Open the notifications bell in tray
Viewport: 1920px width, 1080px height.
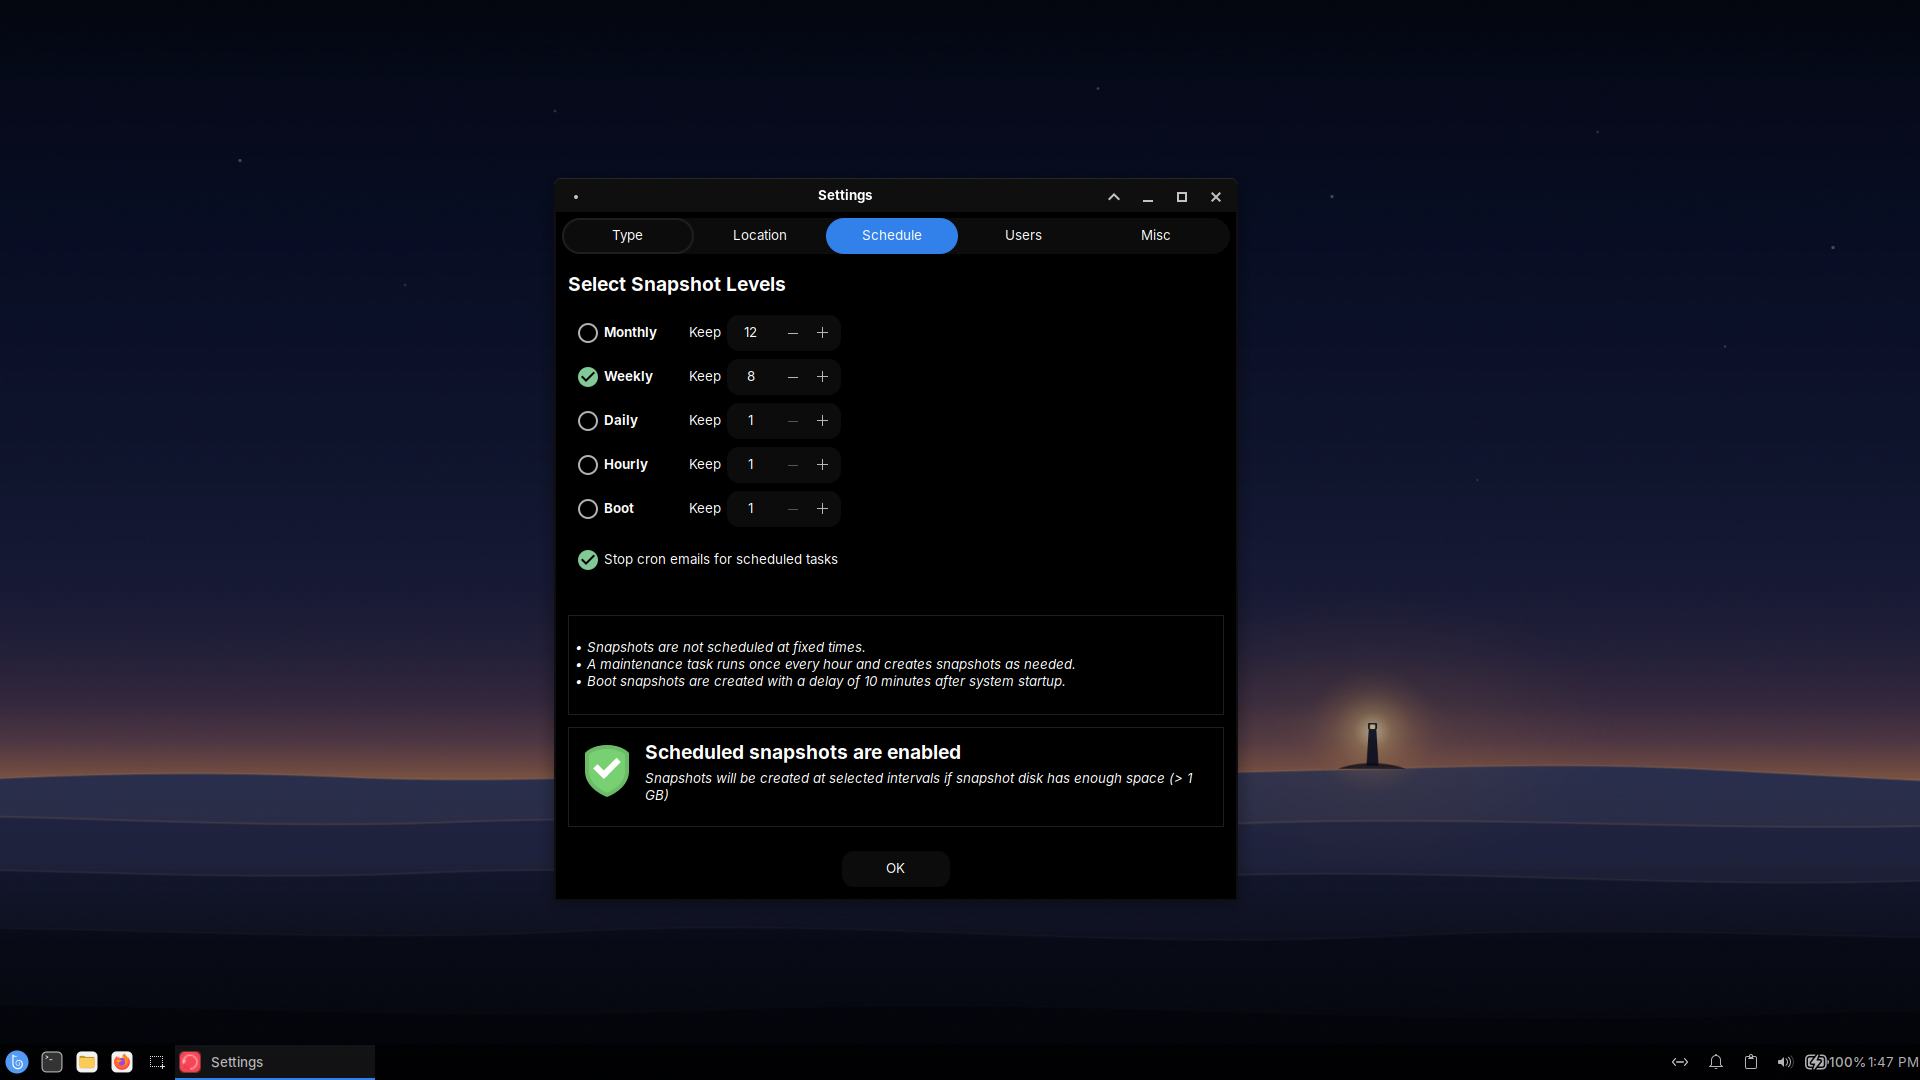1716,1062
